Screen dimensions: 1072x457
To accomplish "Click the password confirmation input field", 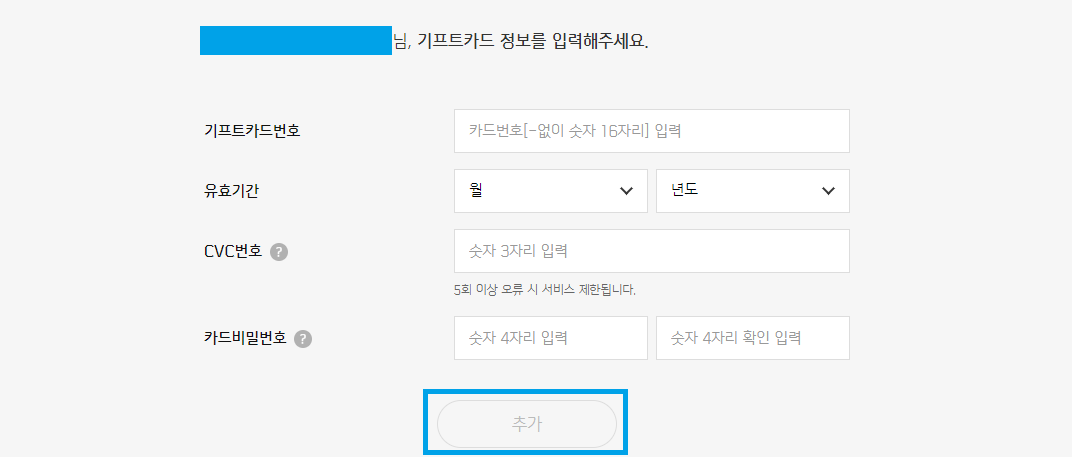I will click(x=753, y=338).
